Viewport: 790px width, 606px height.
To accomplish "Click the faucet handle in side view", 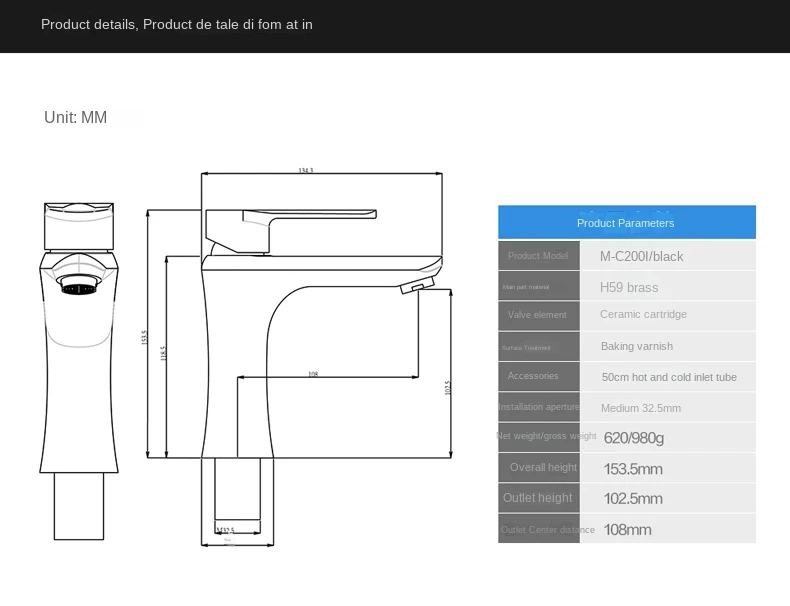I will coord(290,224).
